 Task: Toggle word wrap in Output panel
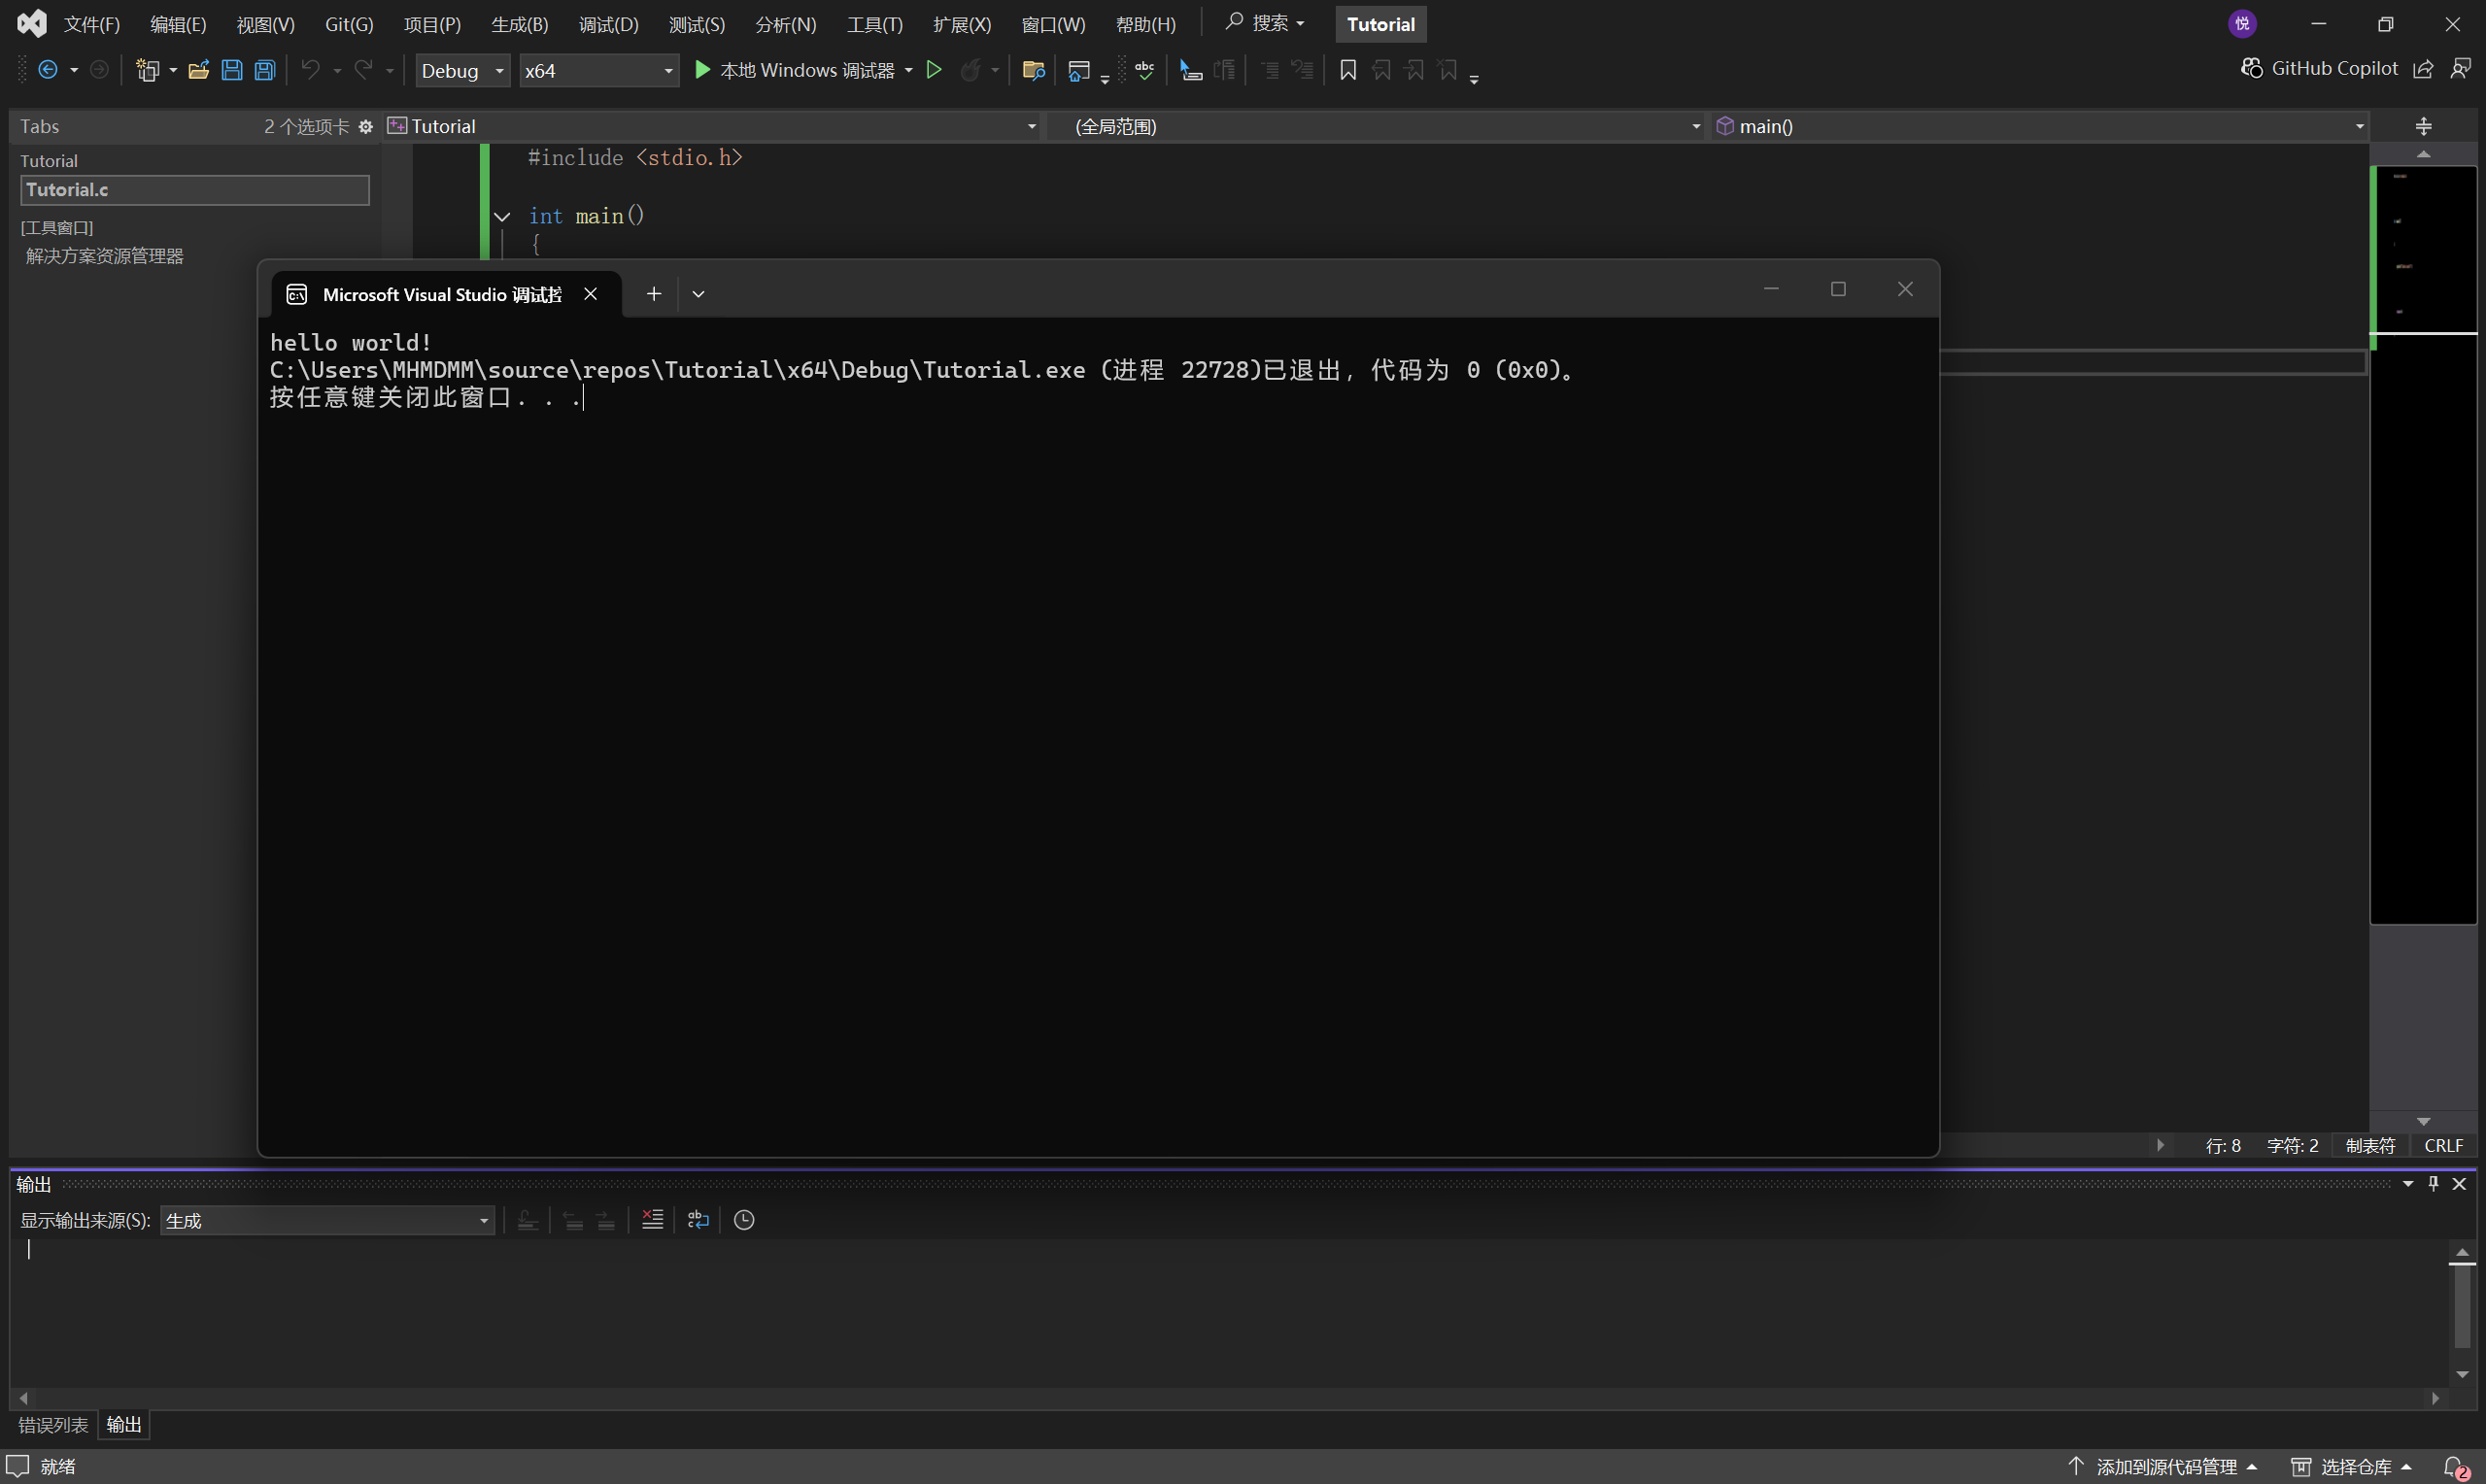click(x=698, y=1220)
